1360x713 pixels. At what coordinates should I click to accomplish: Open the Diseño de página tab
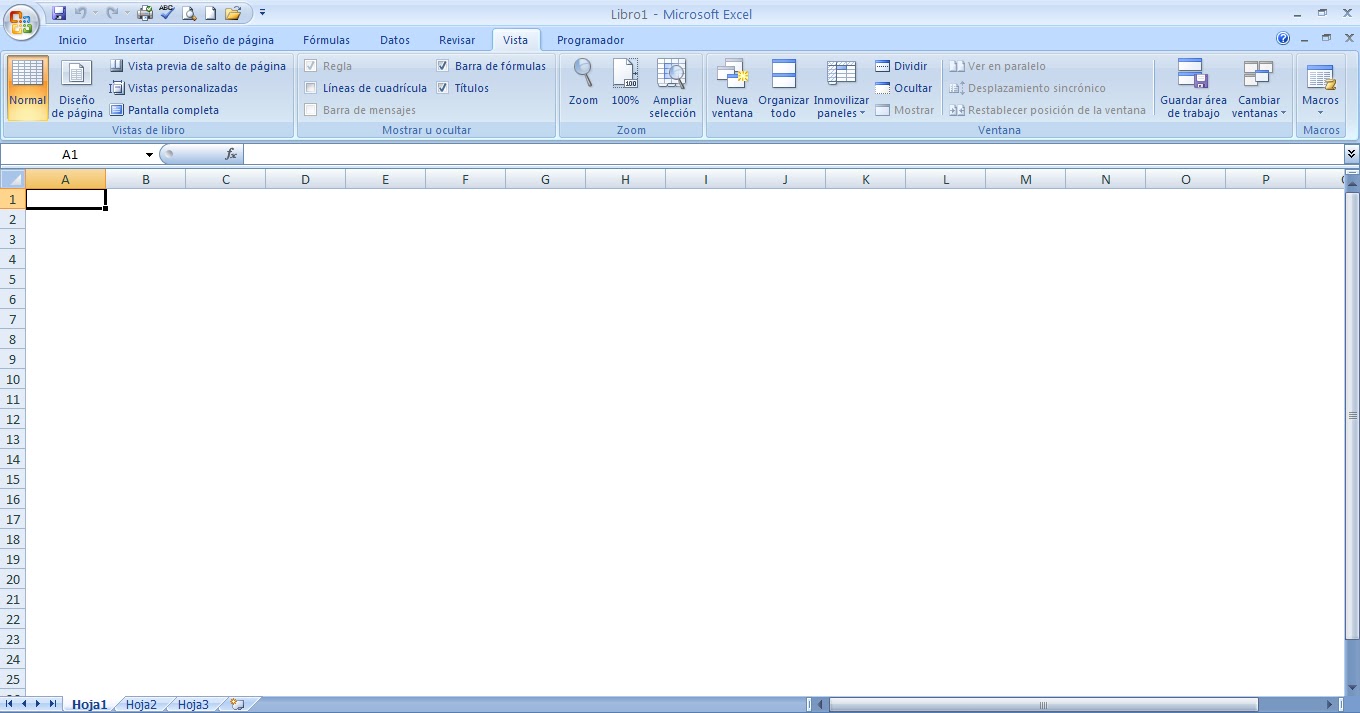tap(228, 40)
